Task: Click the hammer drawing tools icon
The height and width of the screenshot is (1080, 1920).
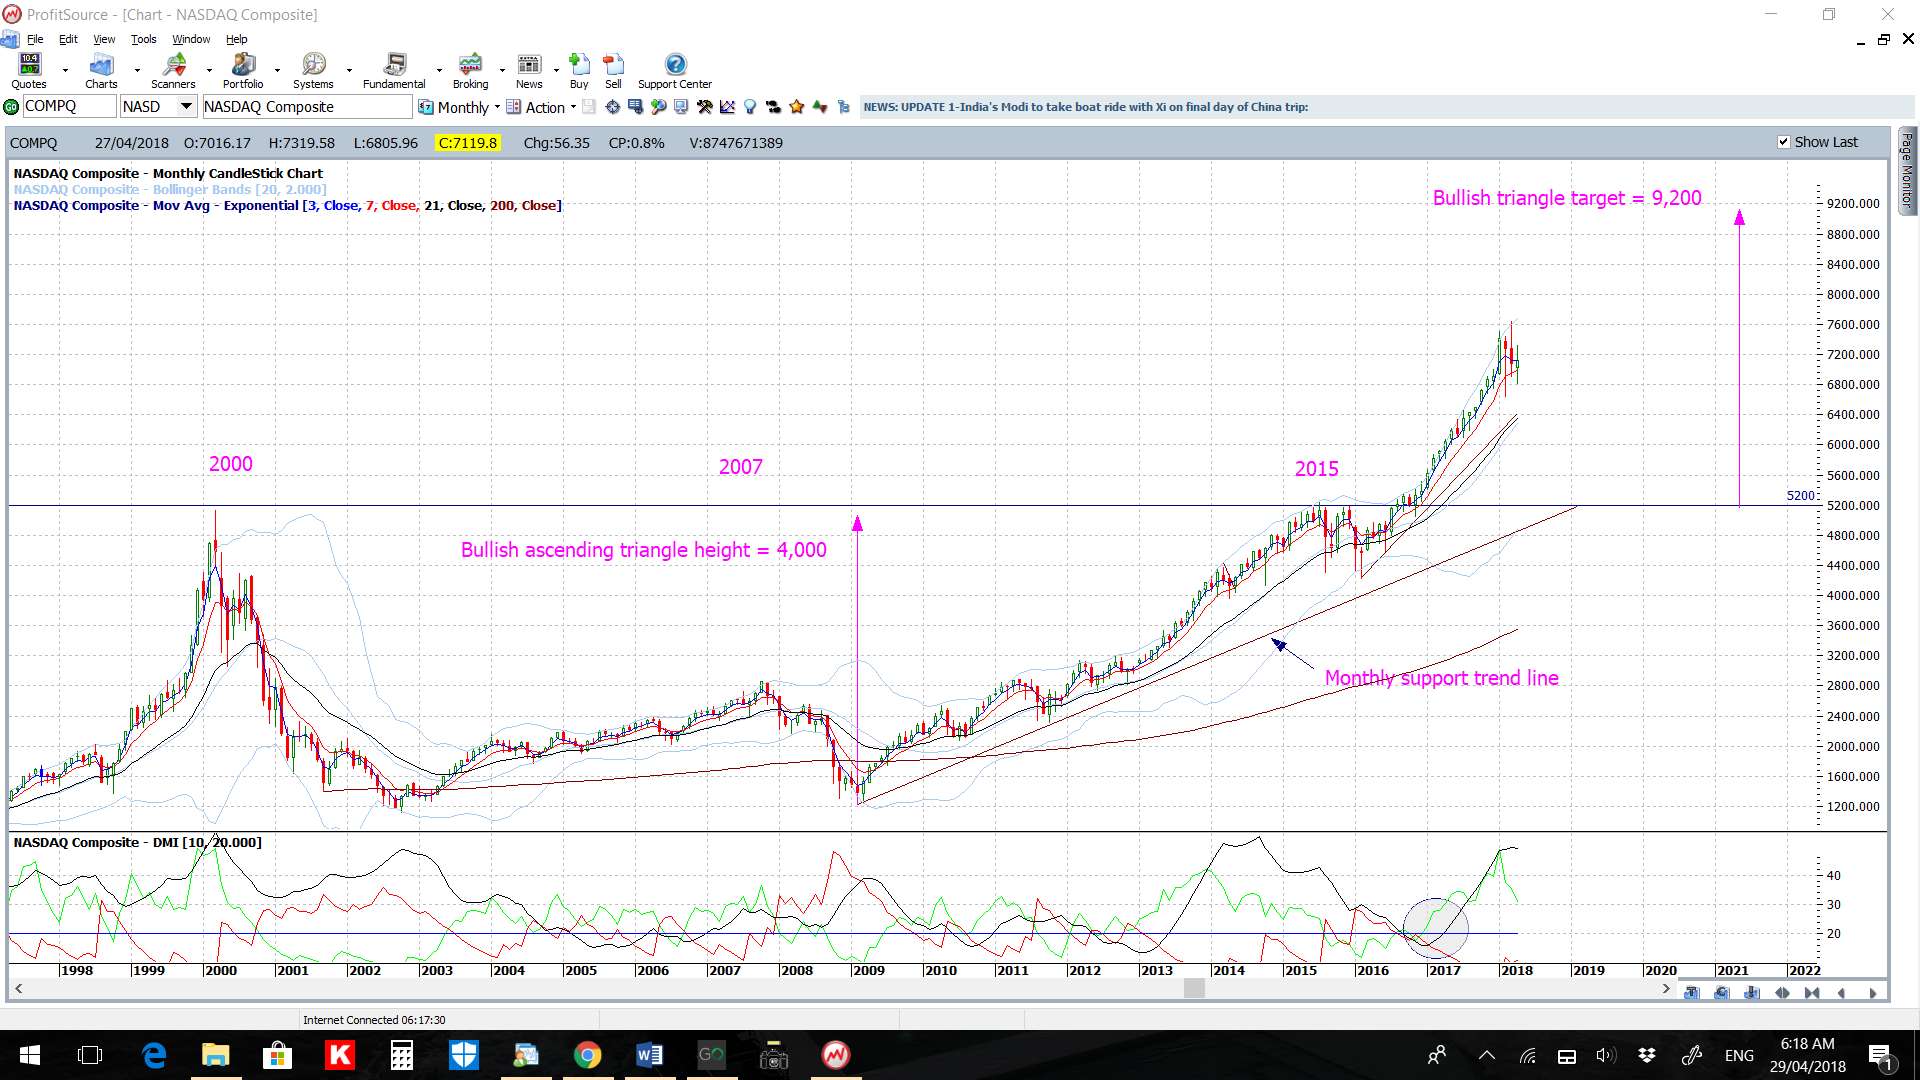Action: tap(705, 107)
